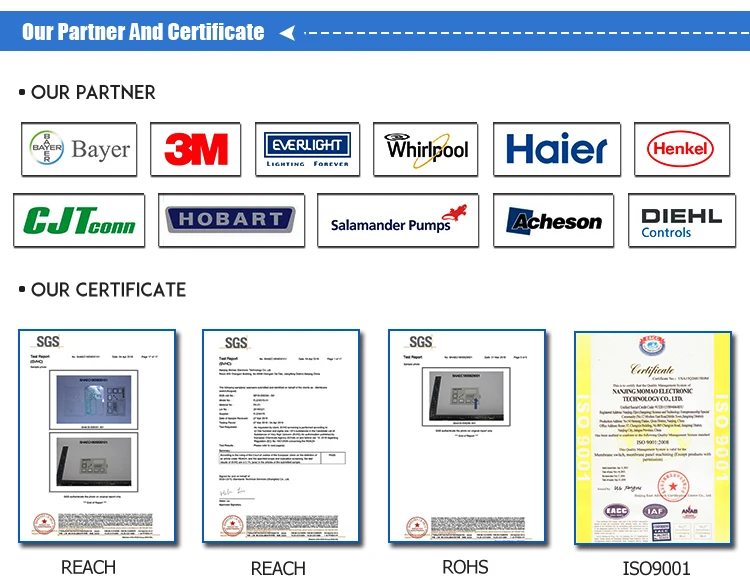Viewport: 750px width, 588px height.
Task: Click the 'Our Partner And Certificate' header title
Action: click(x=143, y=32)
